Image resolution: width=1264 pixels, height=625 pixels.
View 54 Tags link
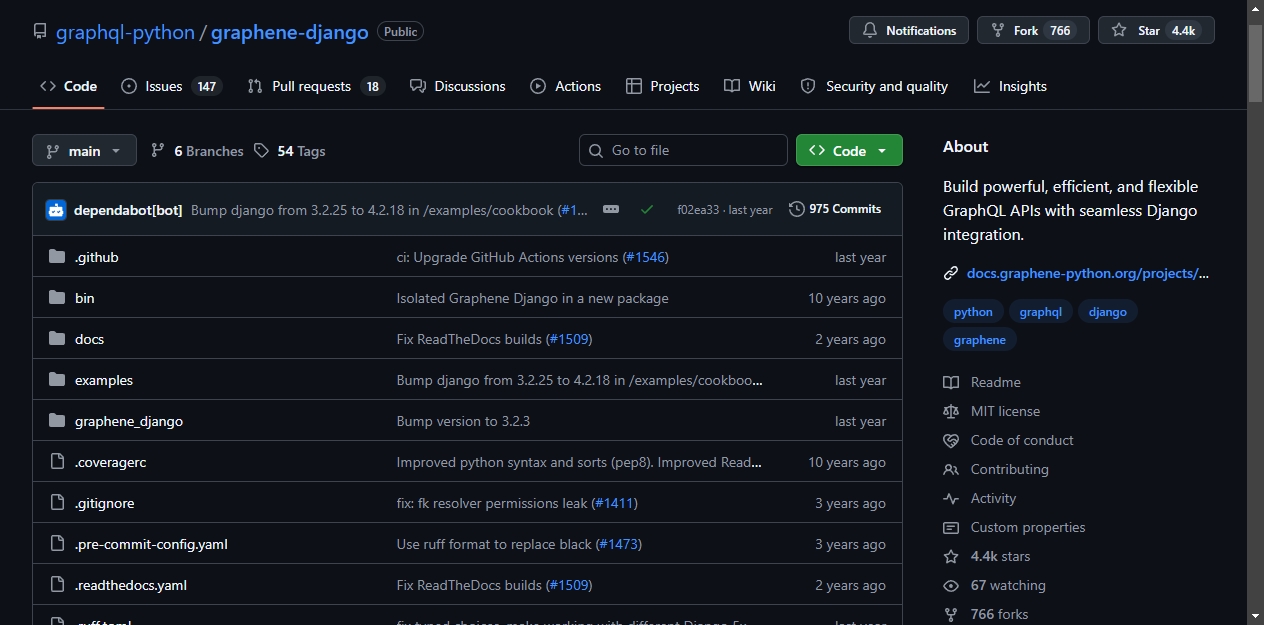(x=290, y=151)
